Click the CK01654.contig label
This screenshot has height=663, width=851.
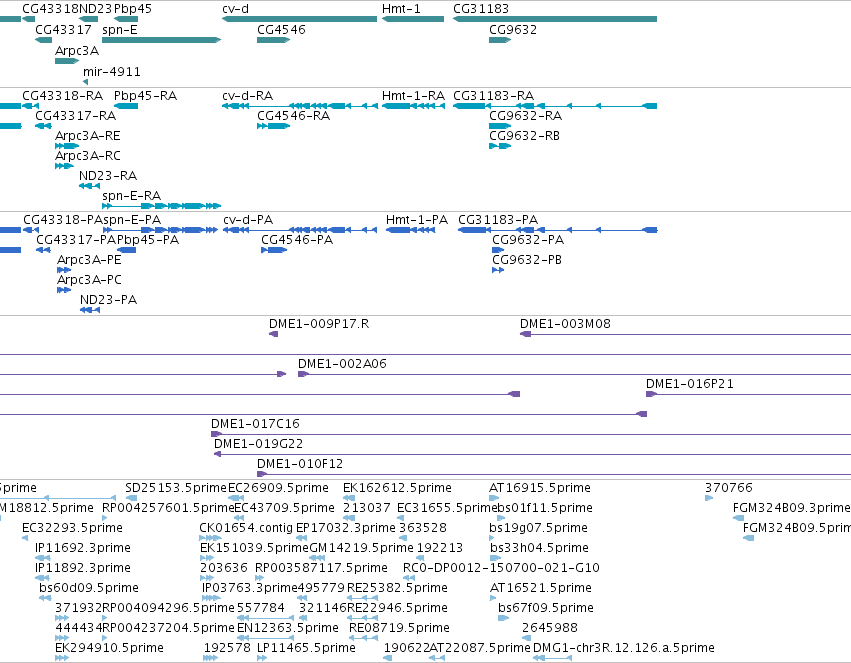tap(246, 528)
